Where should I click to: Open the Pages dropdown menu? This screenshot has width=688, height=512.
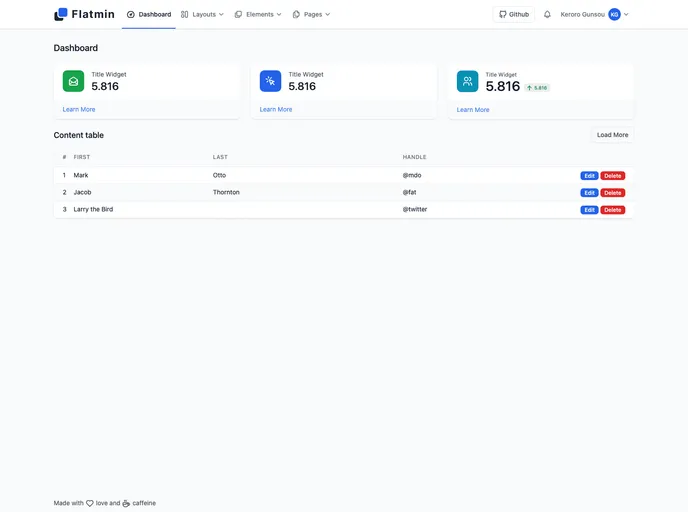(311, 14)
